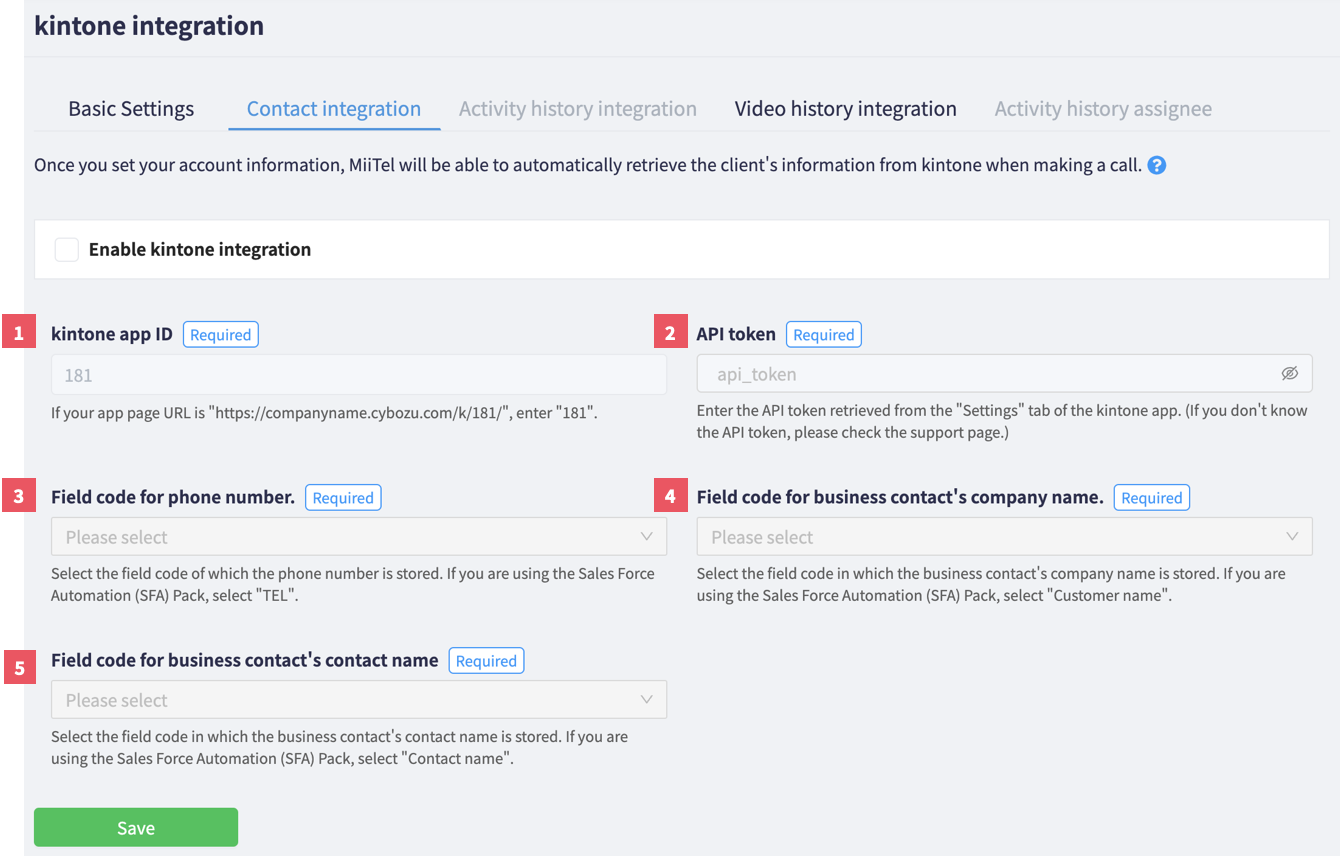Image resolution: width=1340 pixels, height=856 pixels.
Task: Click the 'Enable kintone integration' label text
Action: pyautogui.click(x=200, y=250)
